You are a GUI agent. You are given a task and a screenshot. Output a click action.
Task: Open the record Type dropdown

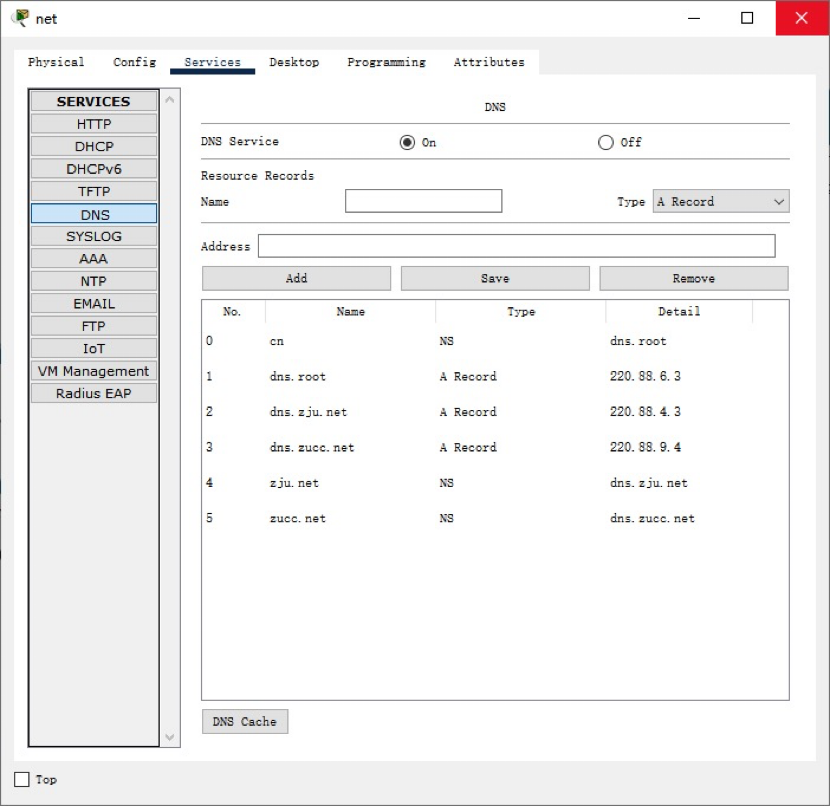(x=720, y=202)
